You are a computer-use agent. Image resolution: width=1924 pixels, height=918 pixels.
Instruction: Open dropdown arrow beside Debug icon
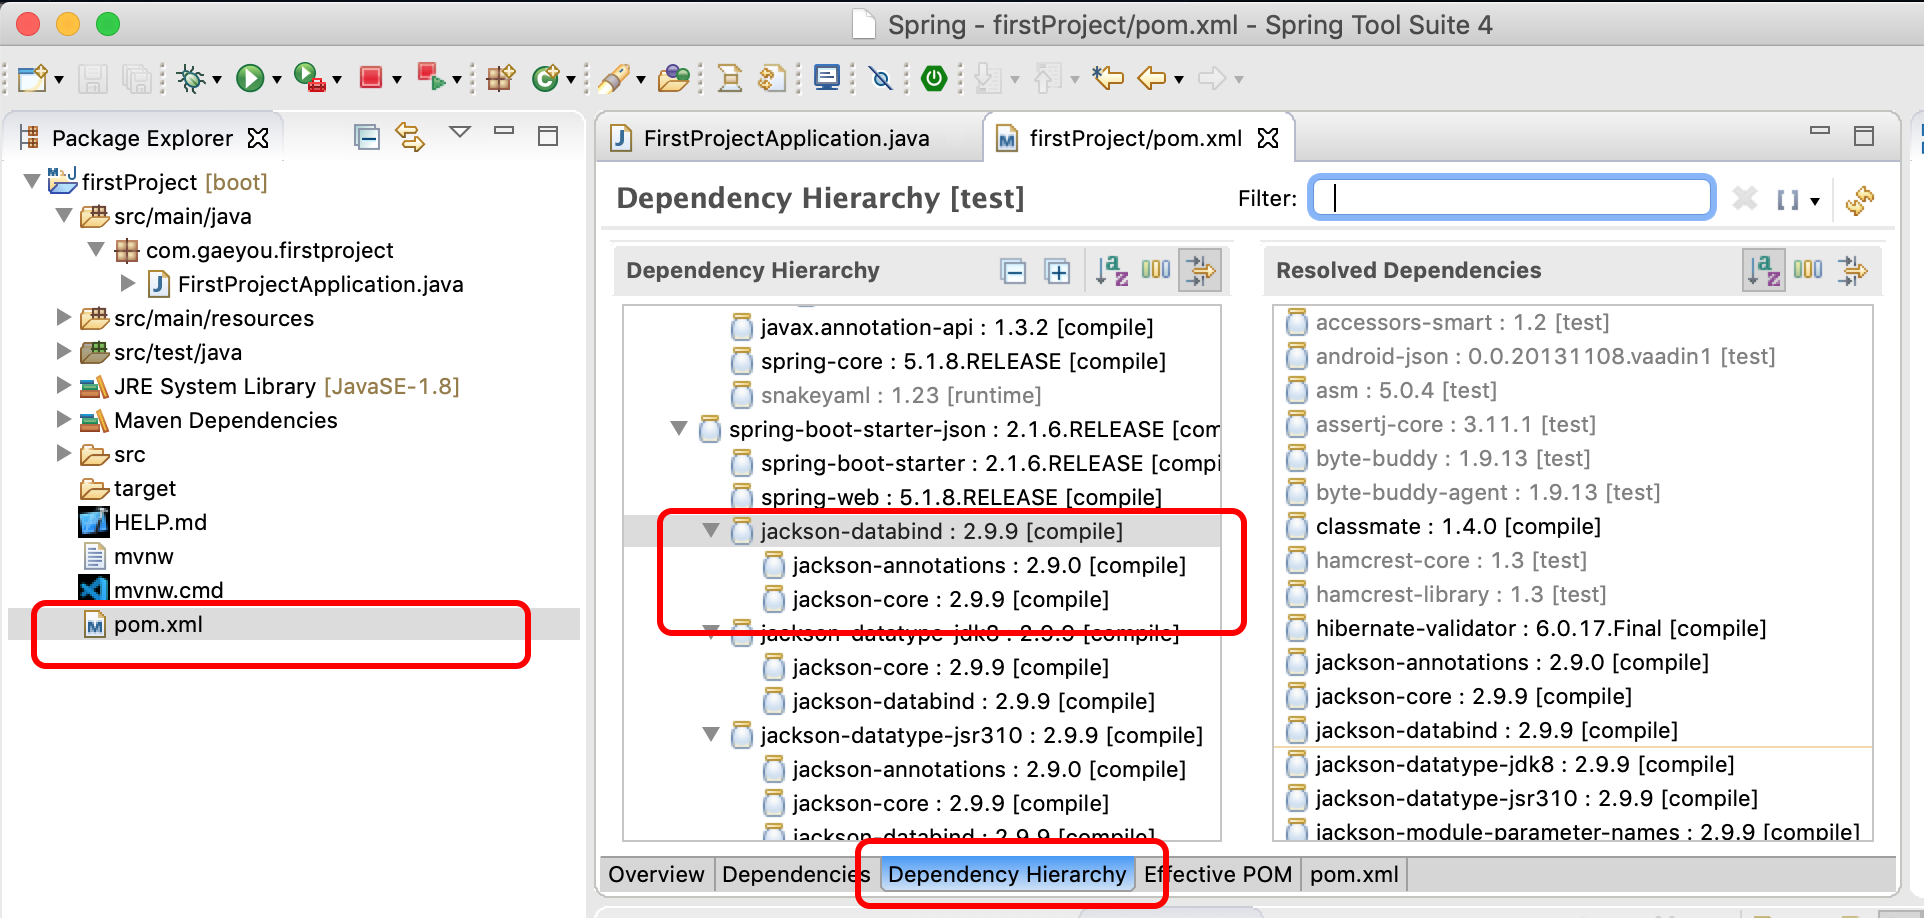pyautogui.click(x=216, y=79)
